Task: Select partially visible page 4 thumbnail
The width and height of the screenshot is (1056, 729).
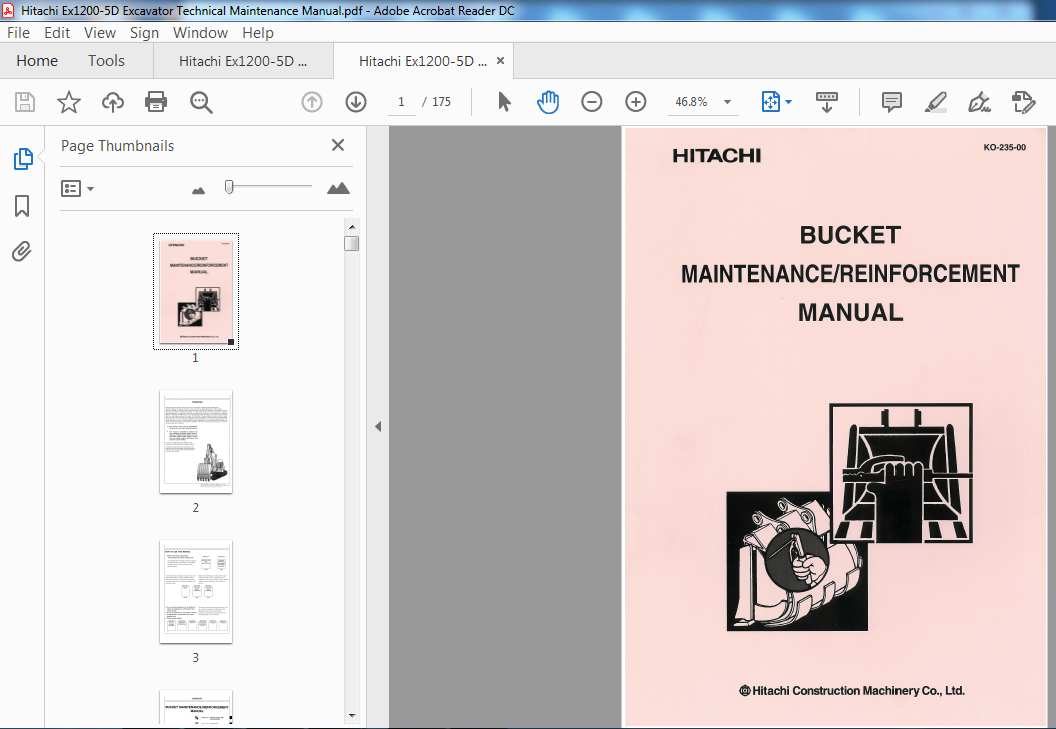Action: pos(196,707)
